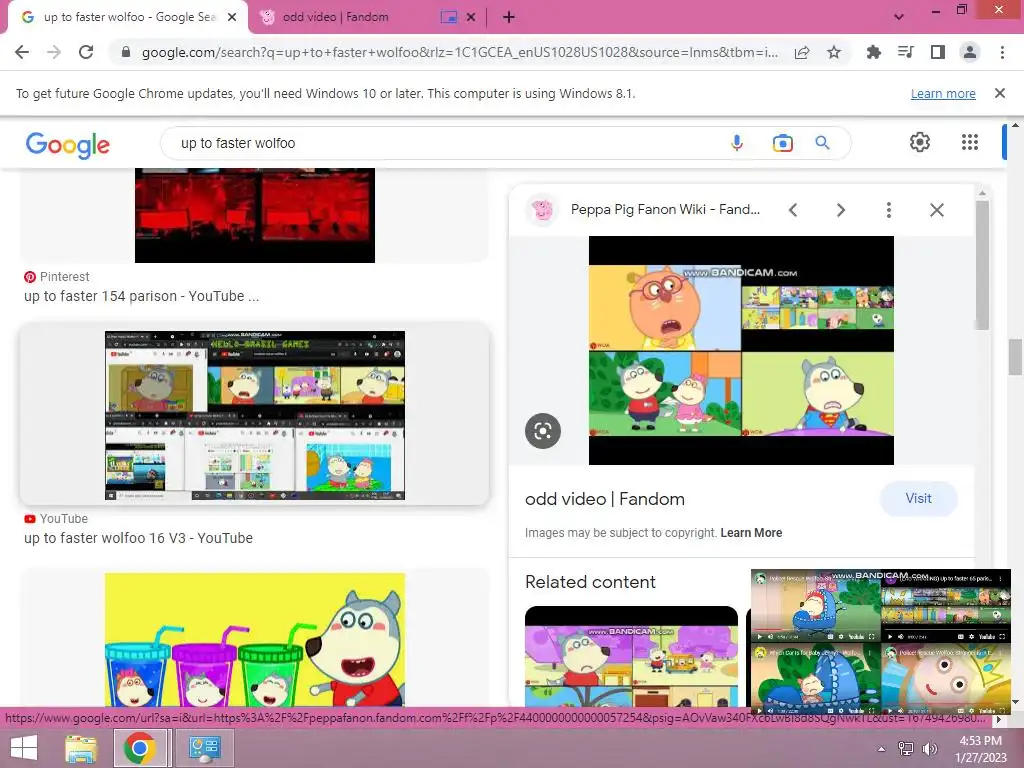Reload the current page
This screenshot has height=768, width=1024.
86,52
